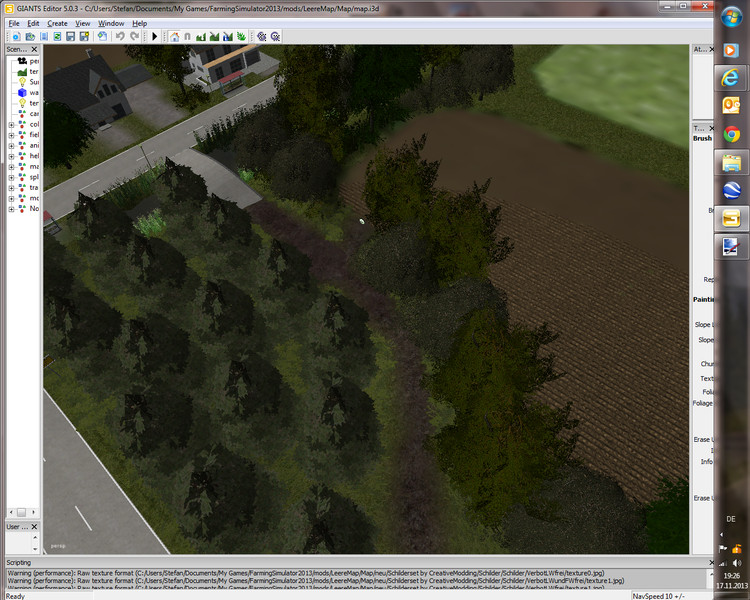
Task: Activate the terrain sculpt mode icon
Action: click(x=201, y=36)
